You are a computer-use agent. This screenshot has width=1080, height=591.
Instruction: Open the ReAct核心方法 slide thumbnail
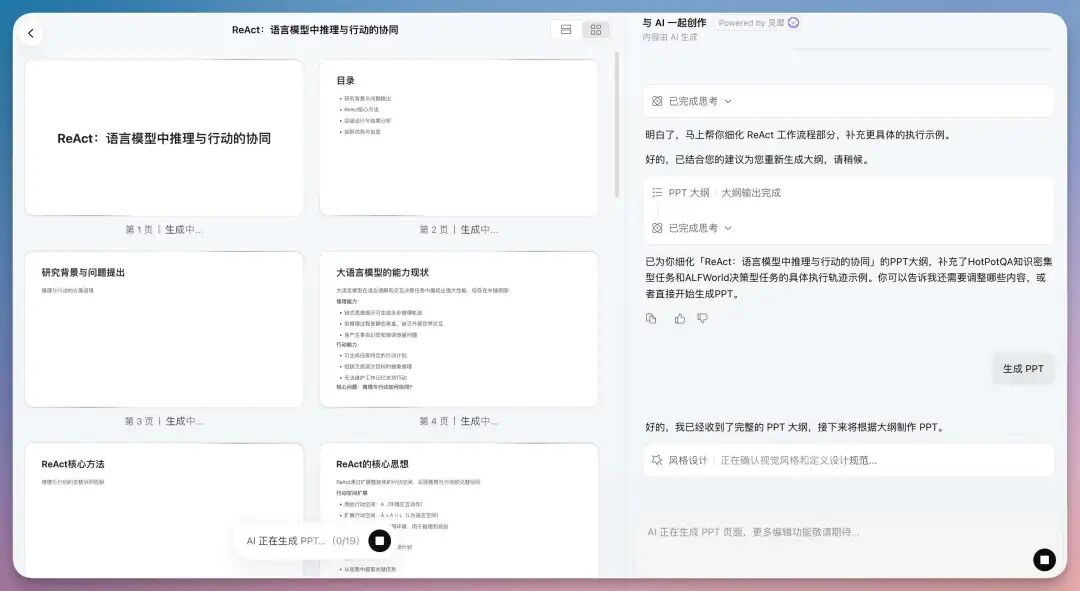(164, 510)
